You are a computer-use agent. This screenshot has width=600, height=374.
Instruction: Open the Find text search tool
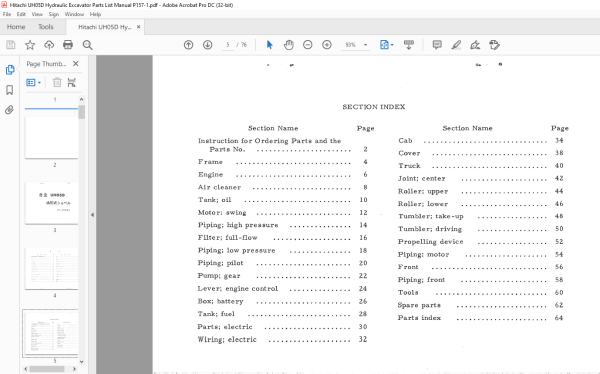tap(88, 45)
